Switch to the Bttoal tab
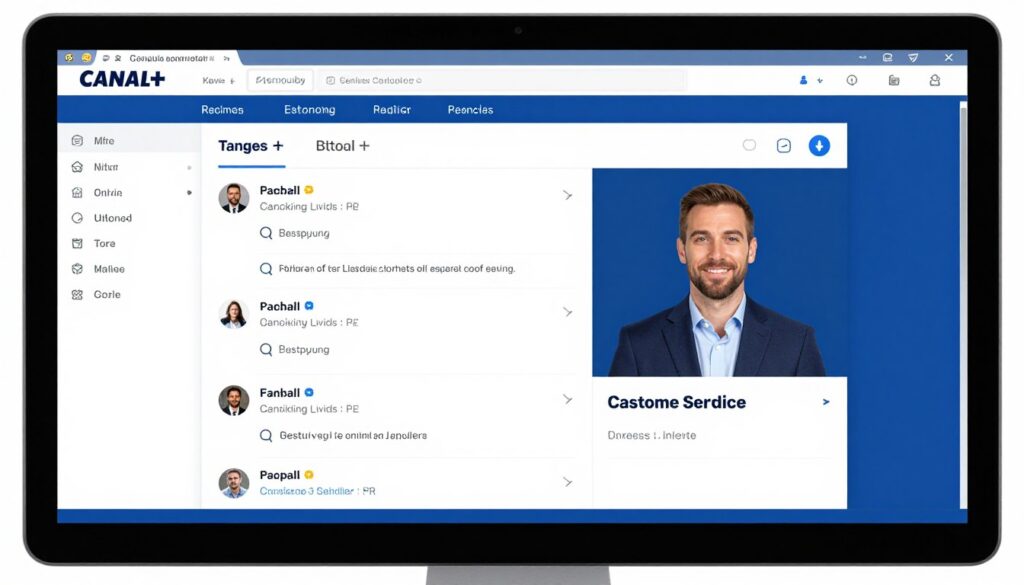This screenshot has width=1024, height=585. pyautogui.click(x=342, y=146)
